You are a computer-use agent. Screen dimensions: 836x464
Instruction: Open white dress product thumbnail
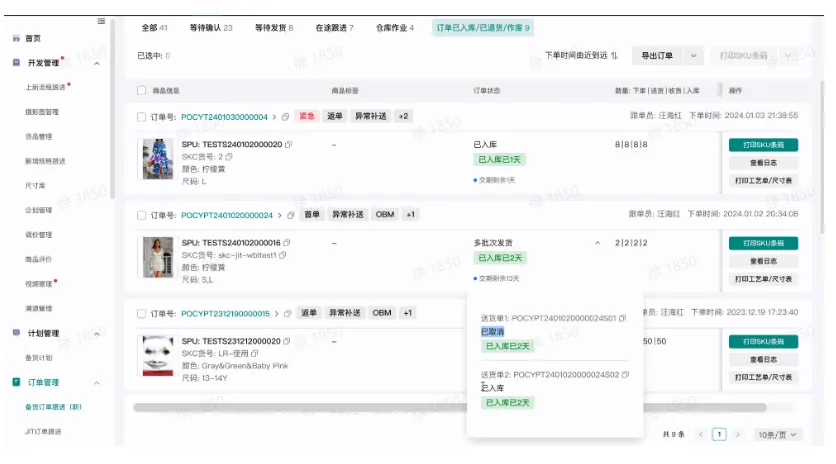click(x=157, y=257)
